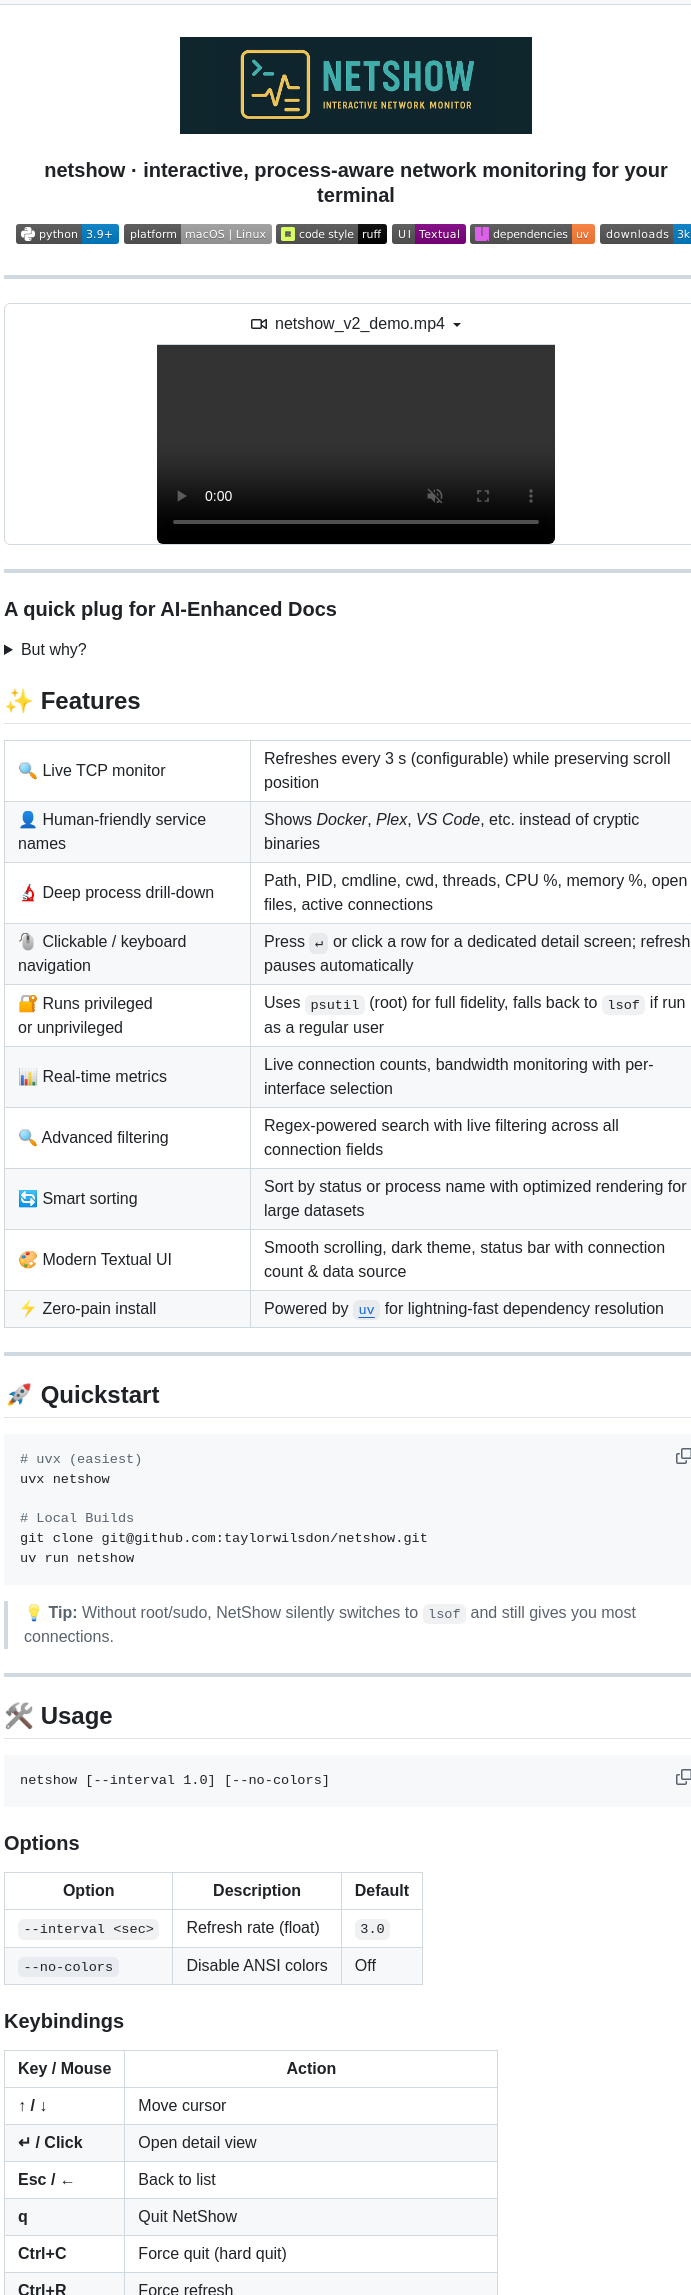This screenshot has height=2295, width=691.
Task: Unmute the demo video audio
Action: pyautogui.click(x=435, y=496)
